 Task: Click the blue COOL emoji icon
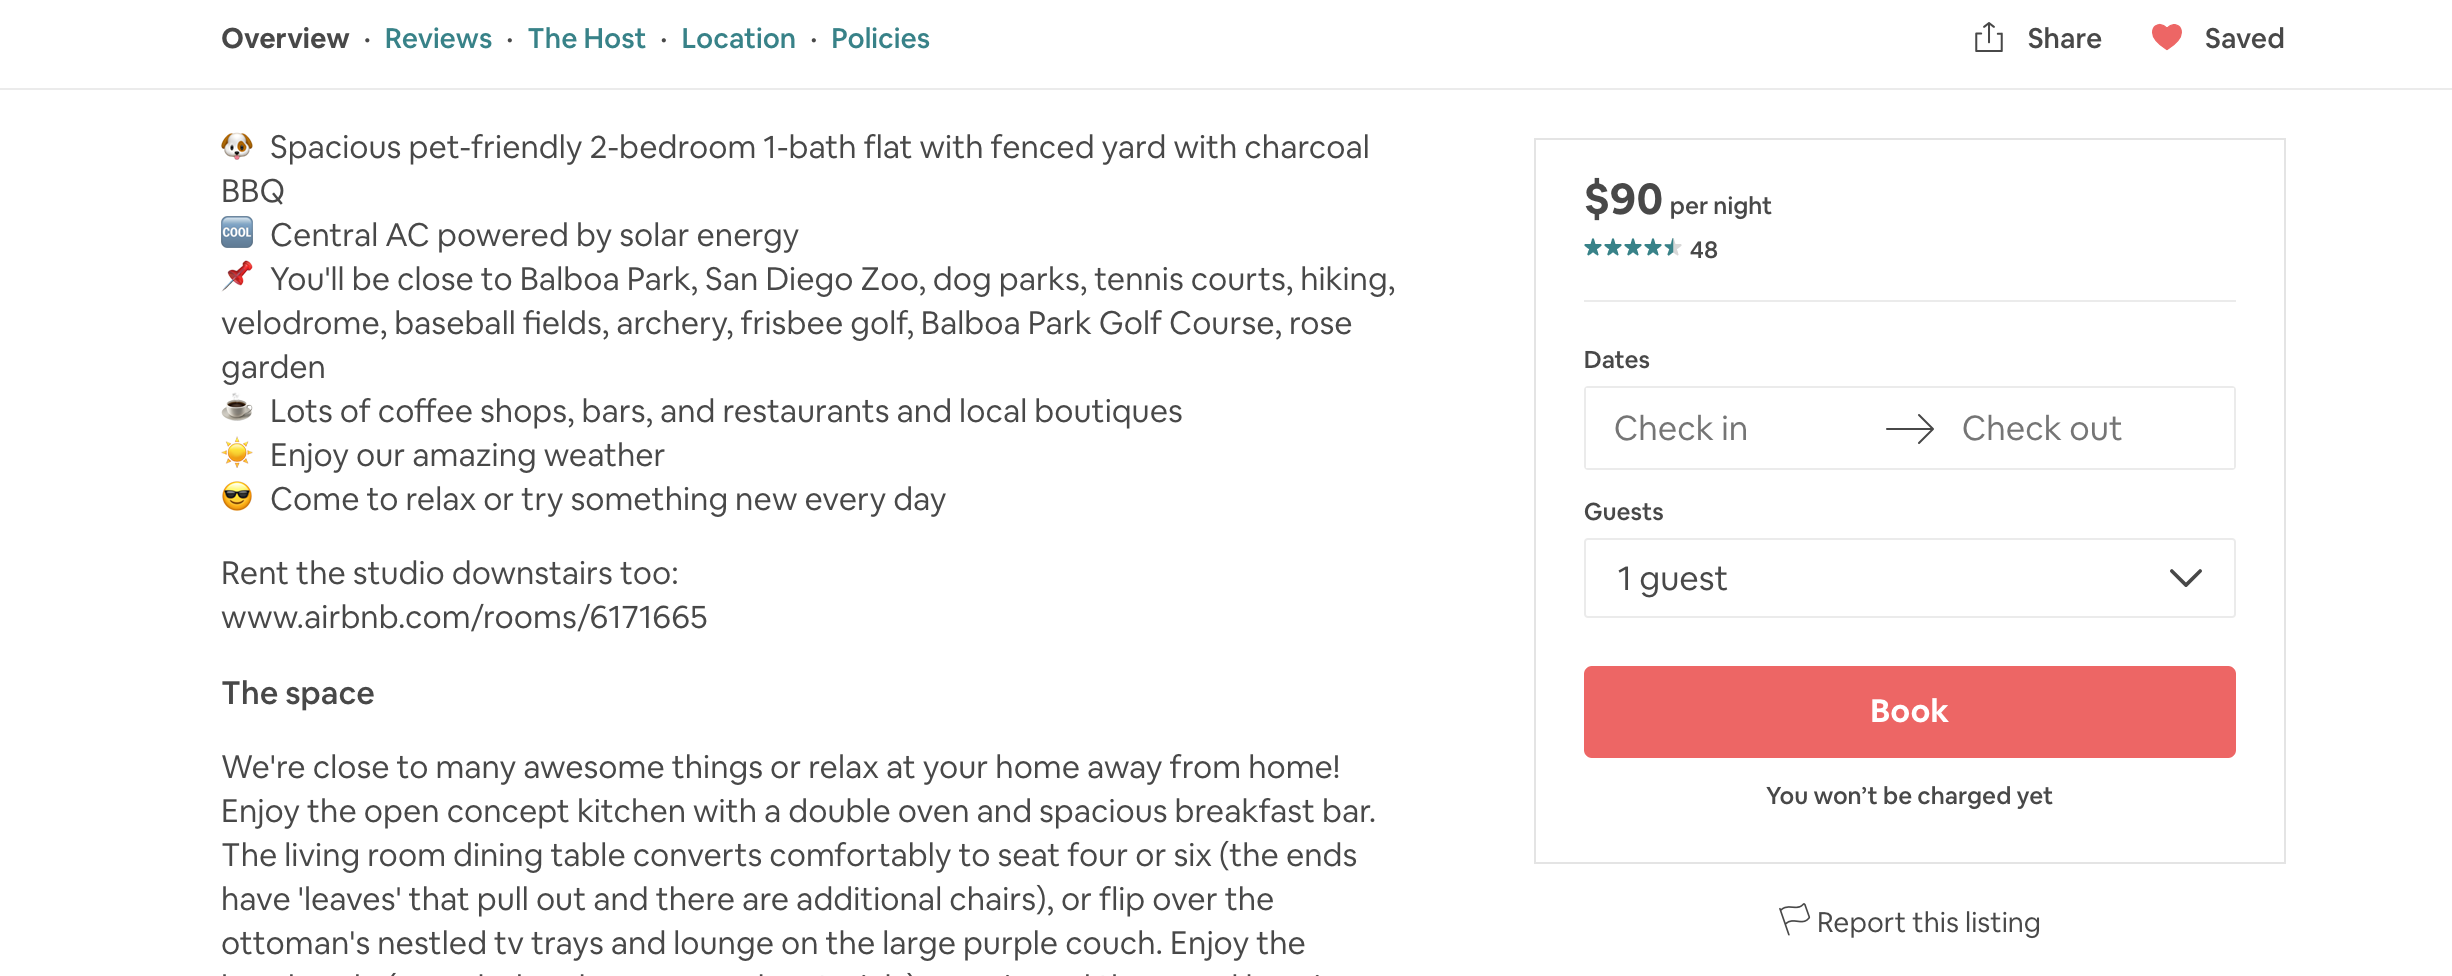tap(237, 233)
